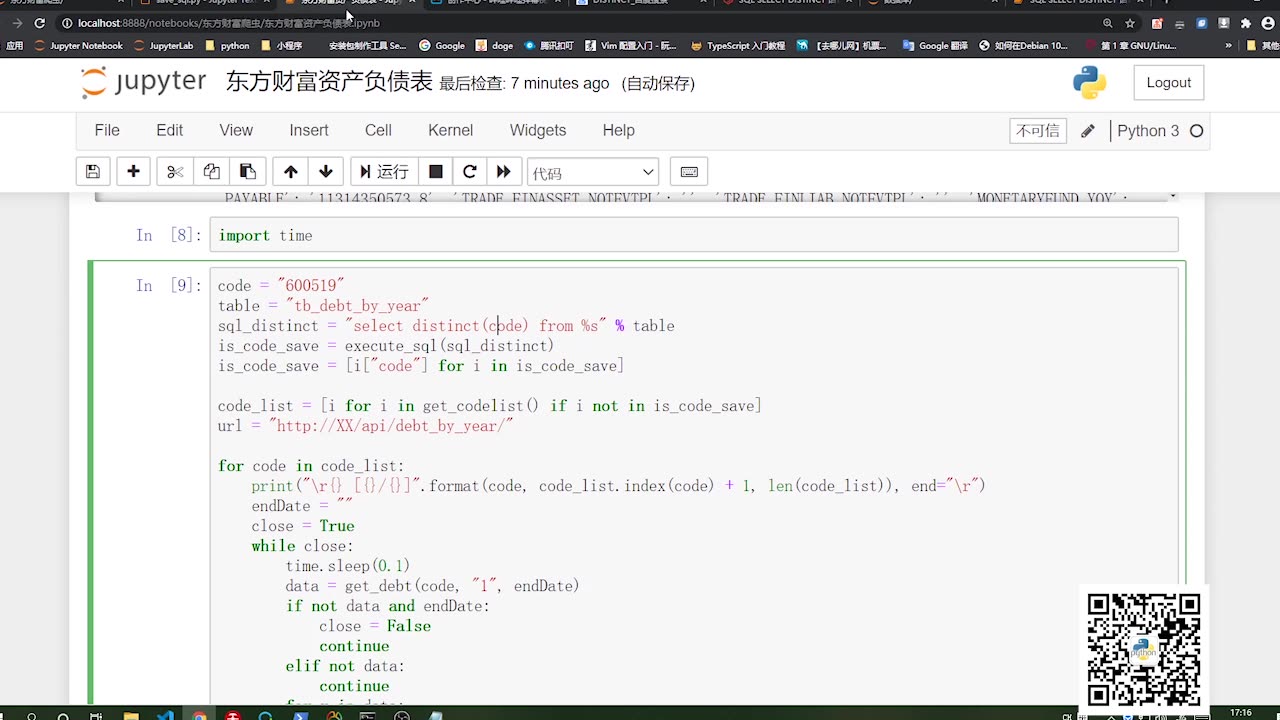
Task: Open the Jupyter Notebook bookmark
Action: 78,46
